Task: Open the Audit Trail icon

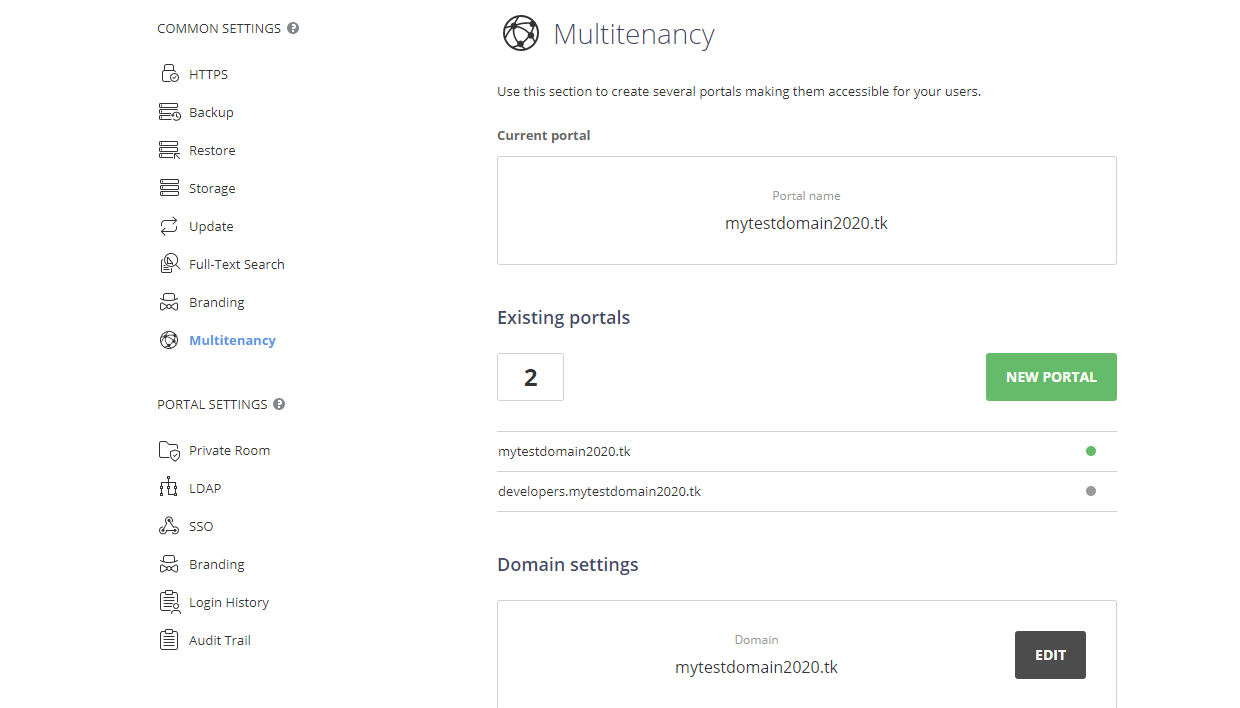Action: (168, 639)
